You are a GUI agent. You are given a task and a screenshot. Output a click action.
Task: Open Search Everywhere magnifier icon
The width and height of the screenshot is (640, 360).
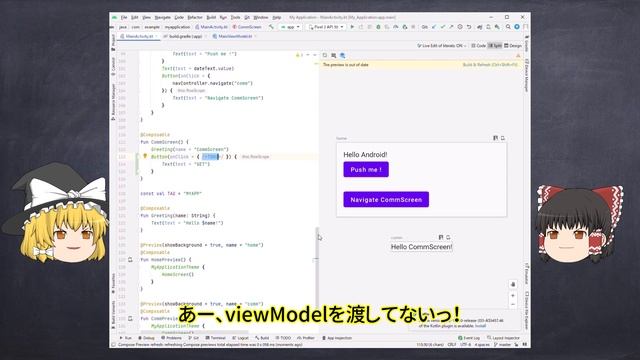click(508, 27)
